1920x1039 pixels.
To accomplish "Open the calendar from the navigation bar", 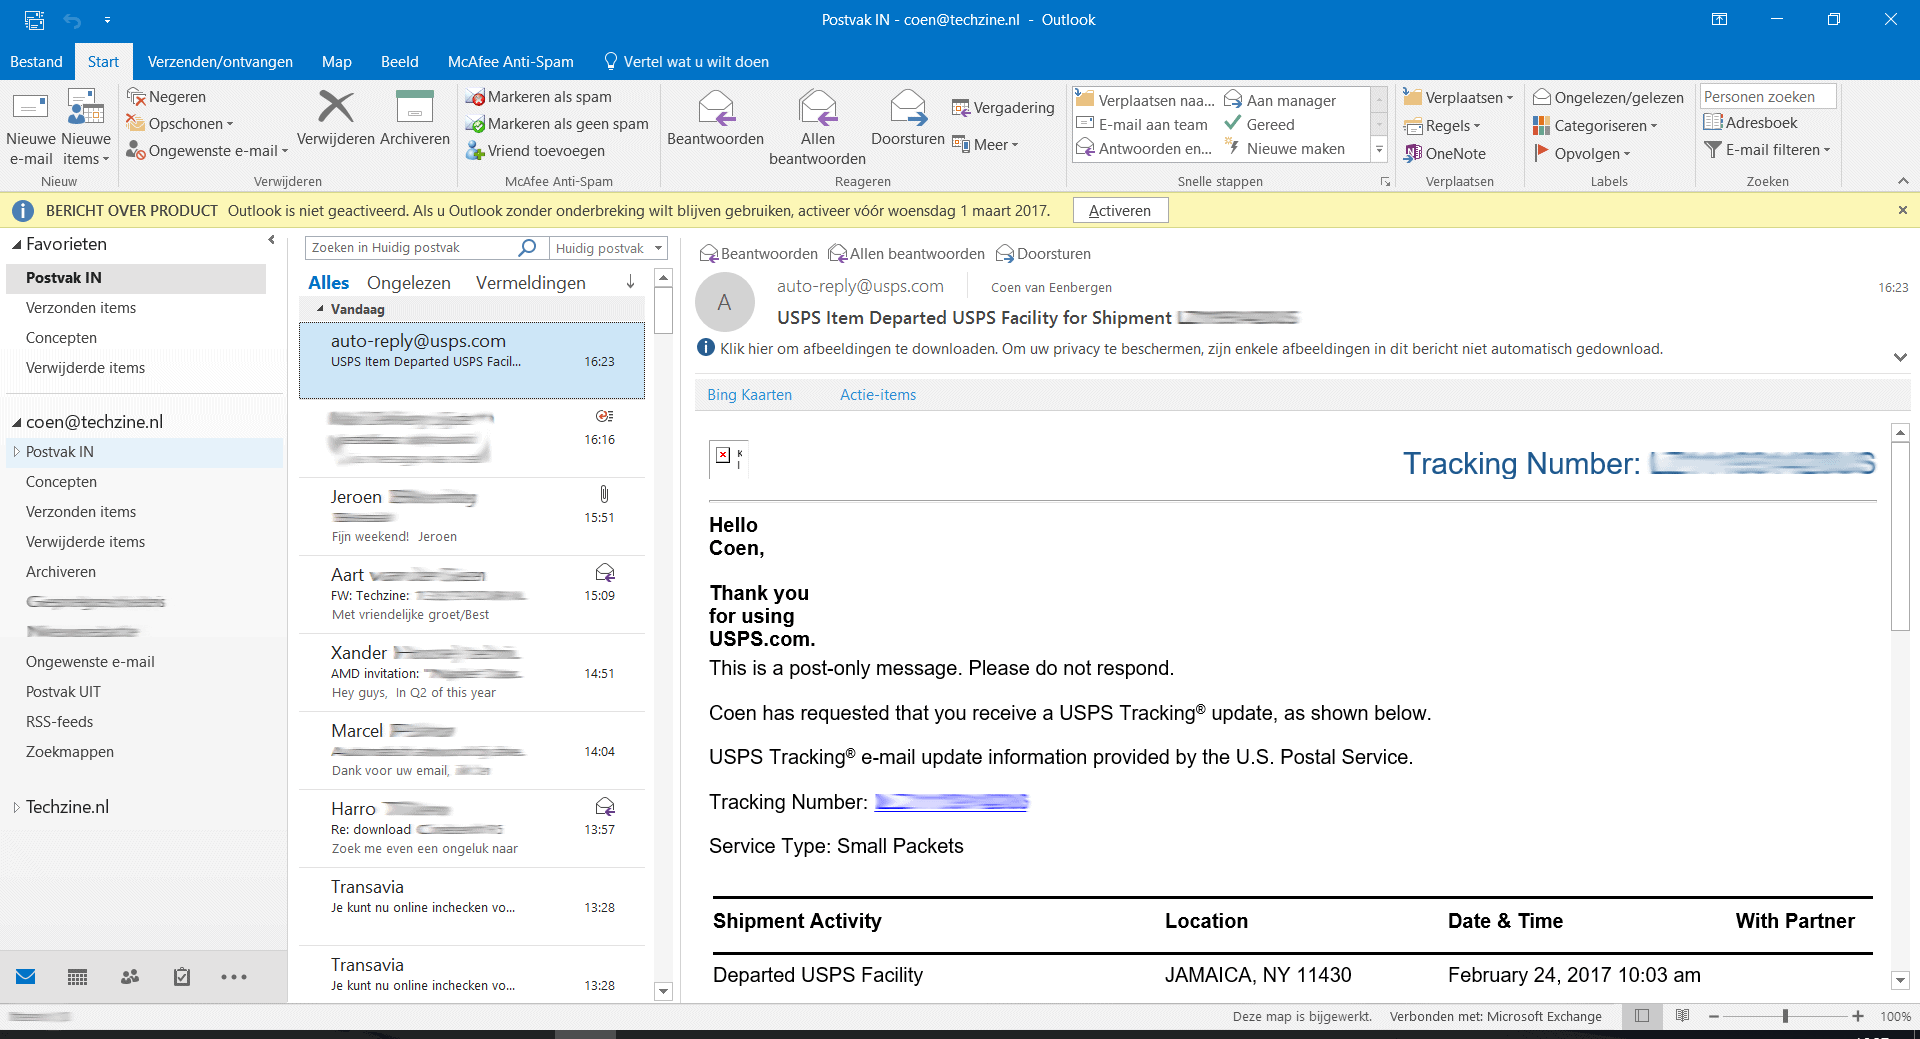I will click(x=77, y=977).
